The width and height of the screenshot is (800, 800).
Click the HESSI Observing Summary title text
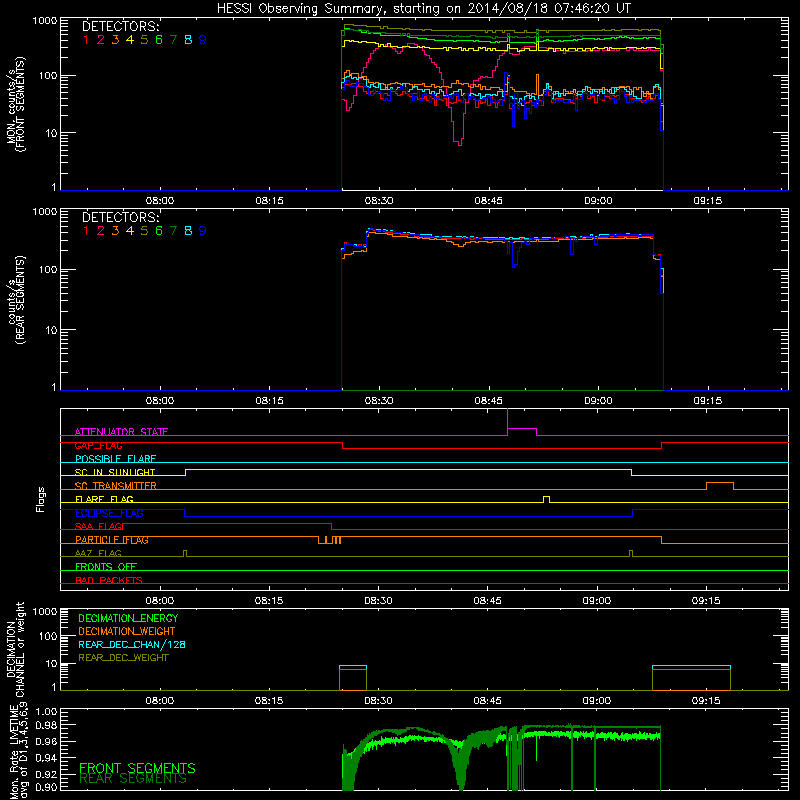tap(424, 8)
